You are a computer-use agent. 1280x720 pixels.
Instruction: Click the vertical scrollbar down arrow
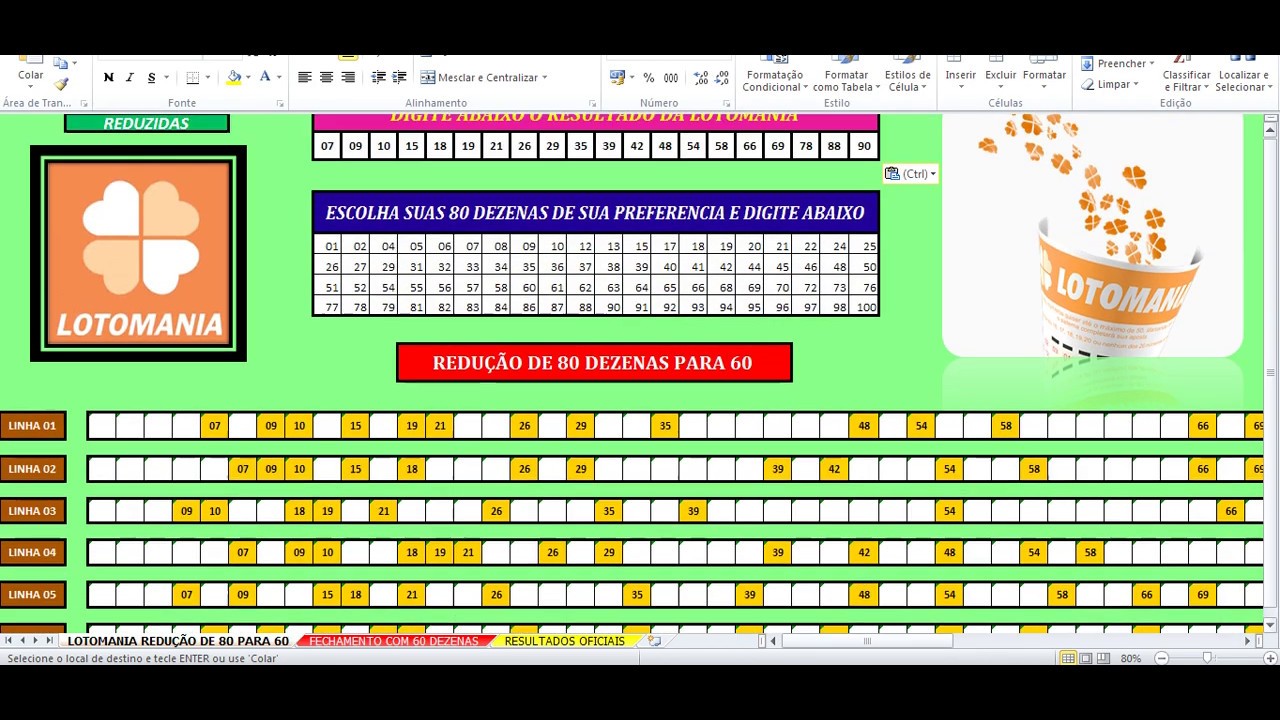click(1271, 625)
